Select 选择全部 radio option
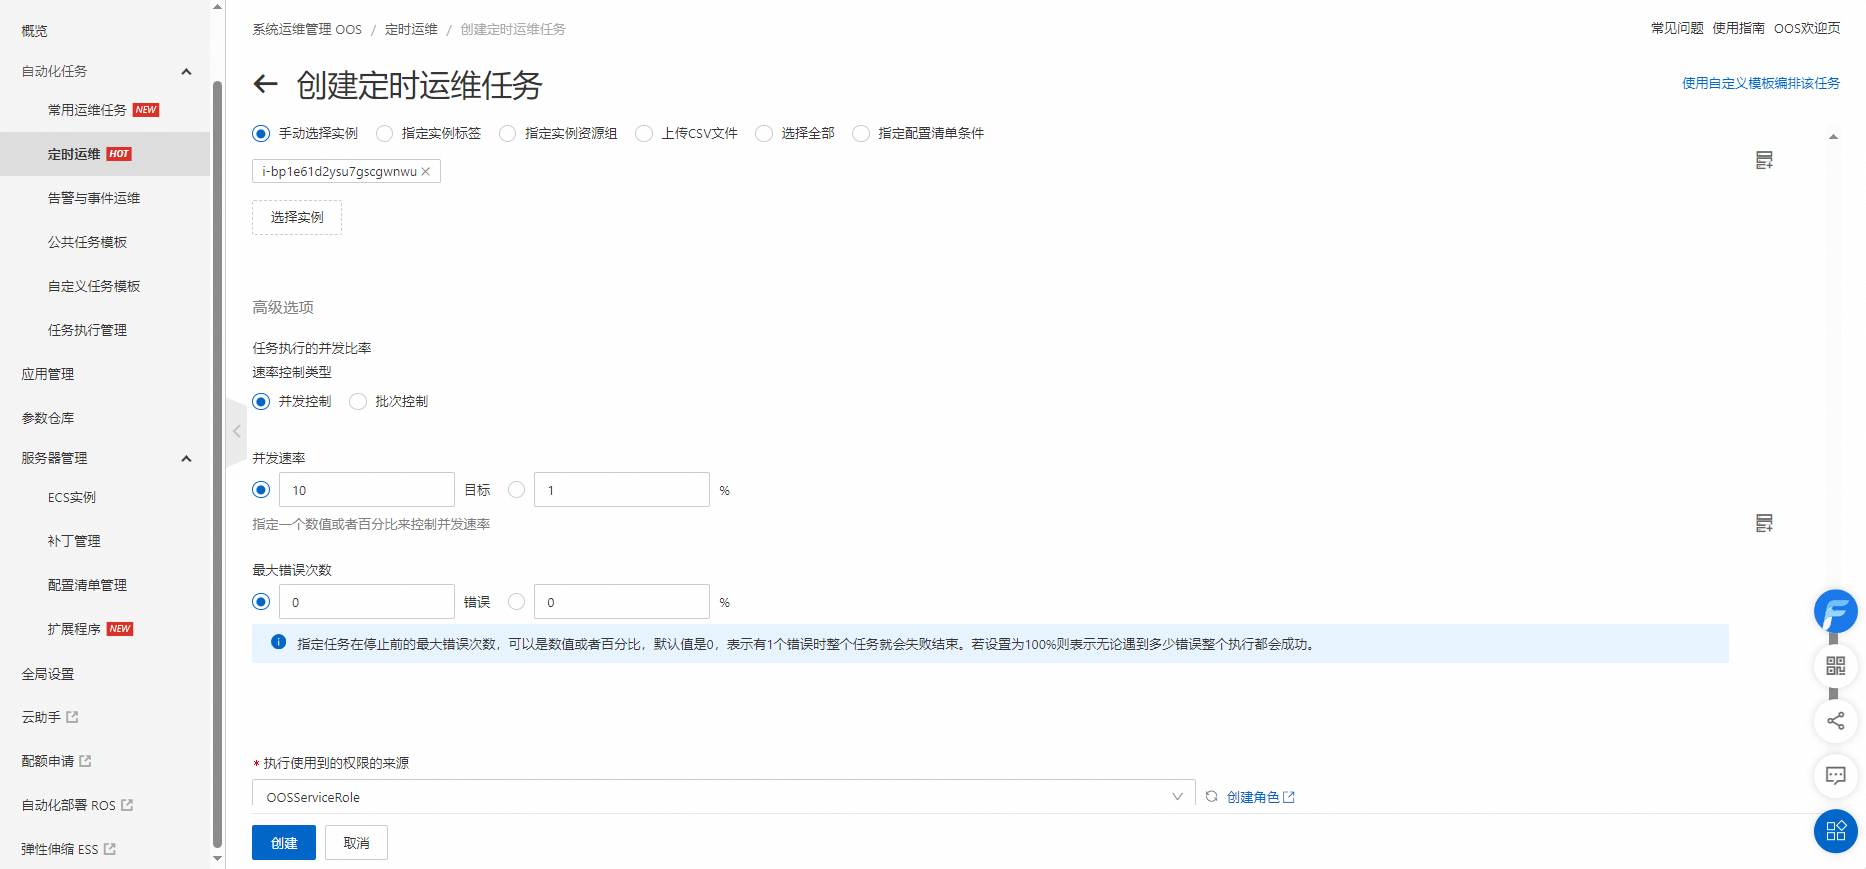Viewport: 1866px width, 869px height. 764,133
